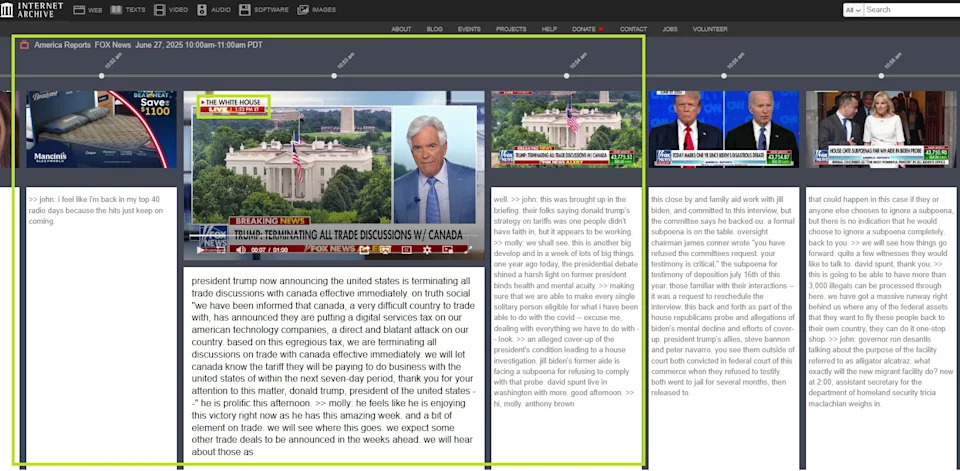Jump to the 10:52 am timeline marker
This screenshot has height=471, width=960.
pos(102,76)
